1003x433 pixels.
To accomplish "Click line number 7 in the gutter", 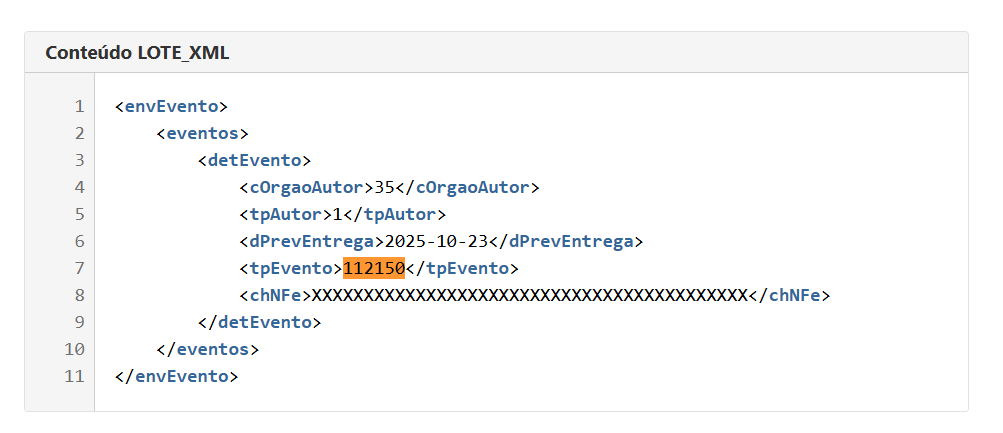I will (x=78, y=268).
